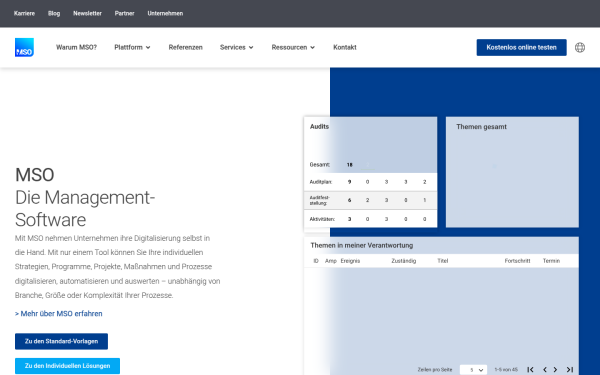
Task: Click the Titel column header
Action: point(443,261)
